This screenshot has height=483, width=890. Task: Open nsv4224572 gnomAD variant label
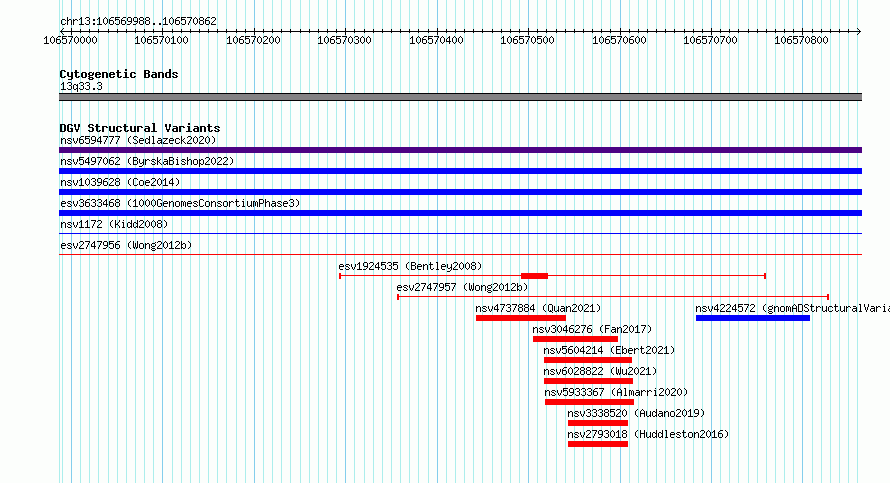click(792, 308)
